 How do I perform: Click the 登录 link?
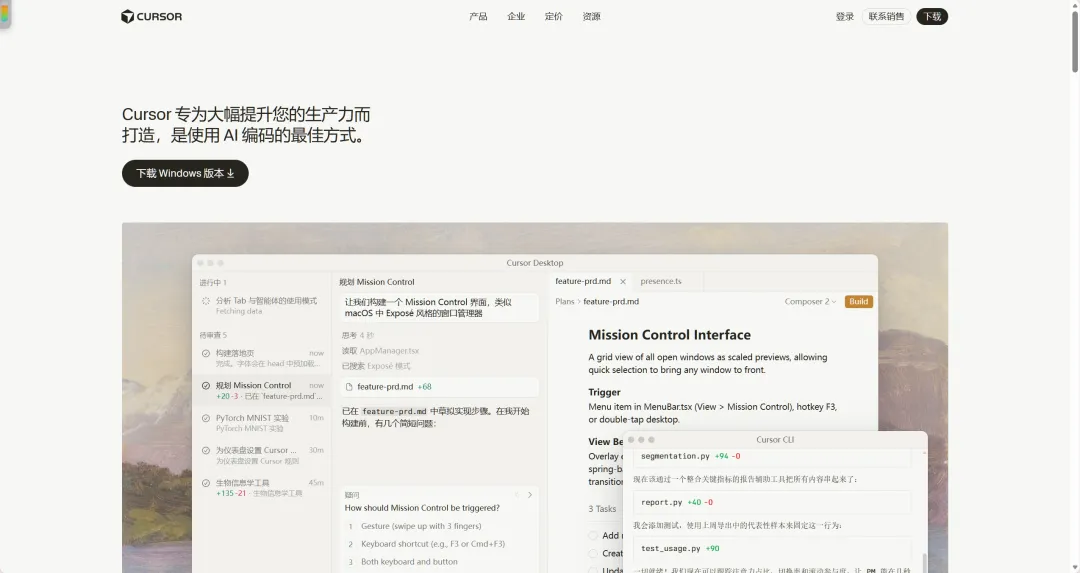pyautogui.click(x=844, y=17)
